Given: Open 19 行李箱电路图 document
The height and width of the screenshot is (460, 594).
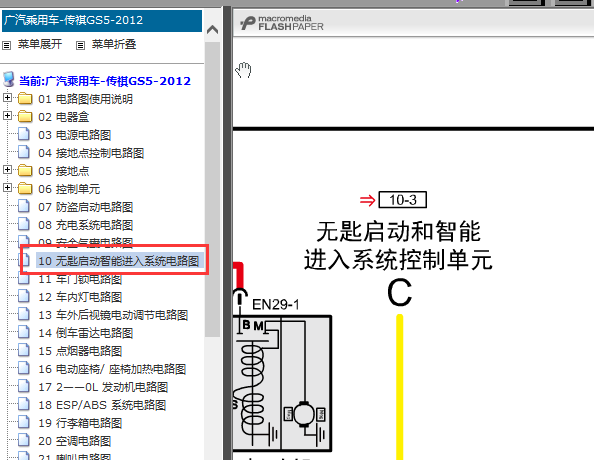Looking at the screenshot, I should click(x=80, y=423).
